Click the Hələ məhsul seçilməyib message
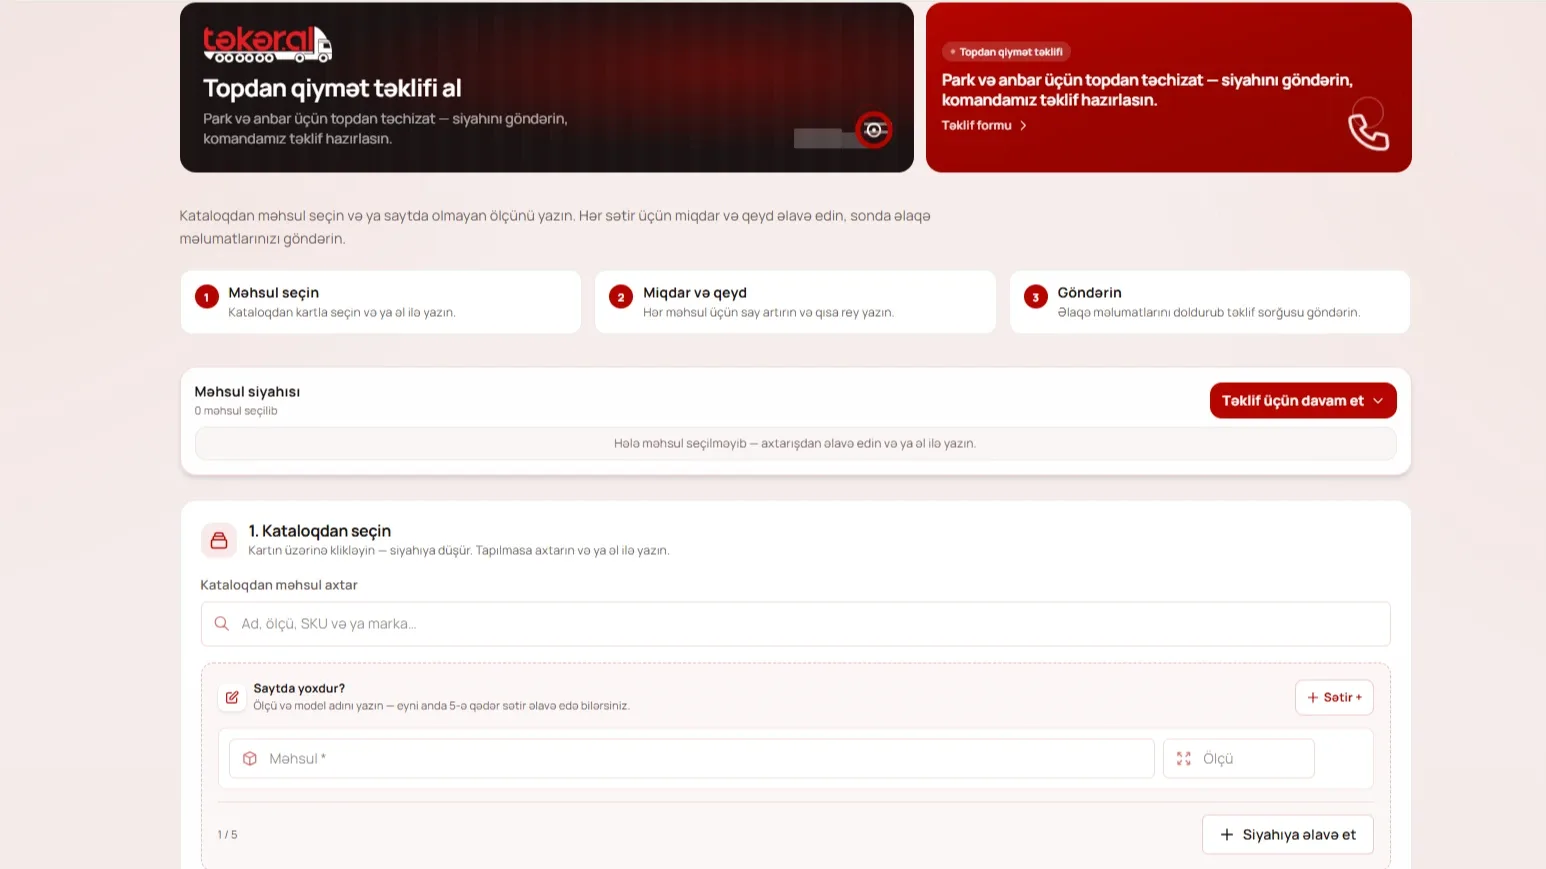The width and height of the screenshot is (1546, 869). click(x=795, y=443)
